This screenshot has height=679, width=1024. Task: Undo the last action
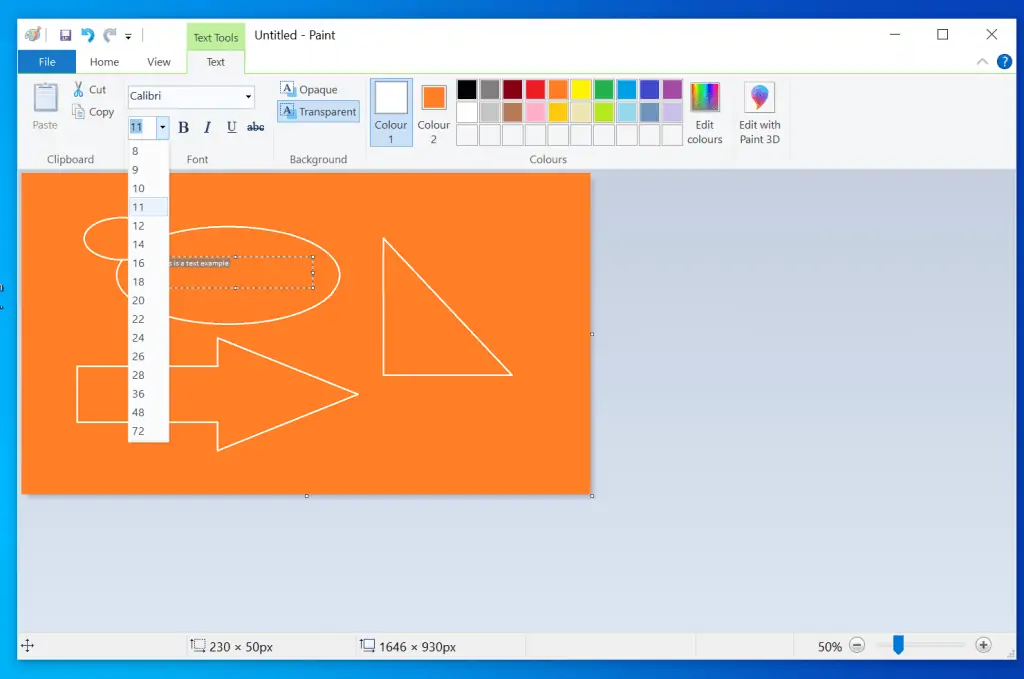87,35
